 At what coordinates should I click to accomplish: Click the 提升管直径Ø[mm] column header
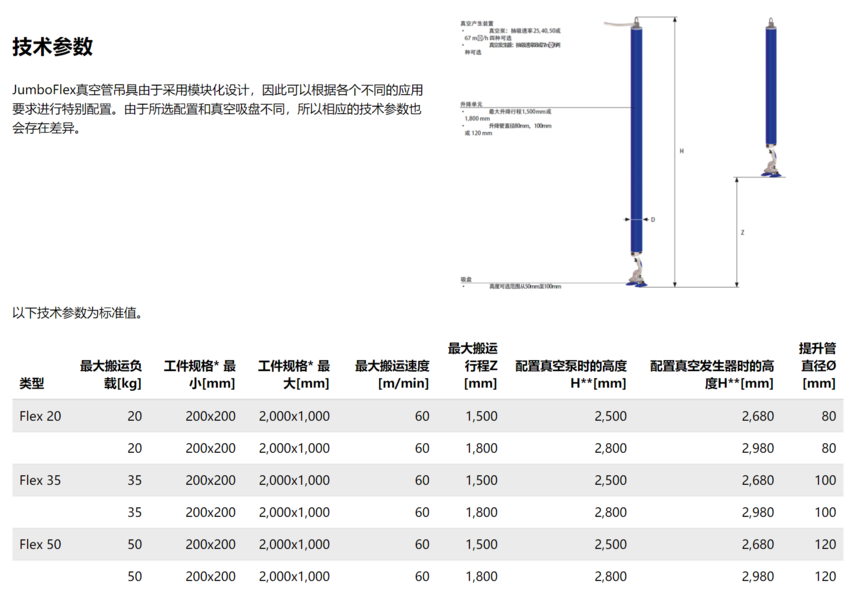click(818, 366)
